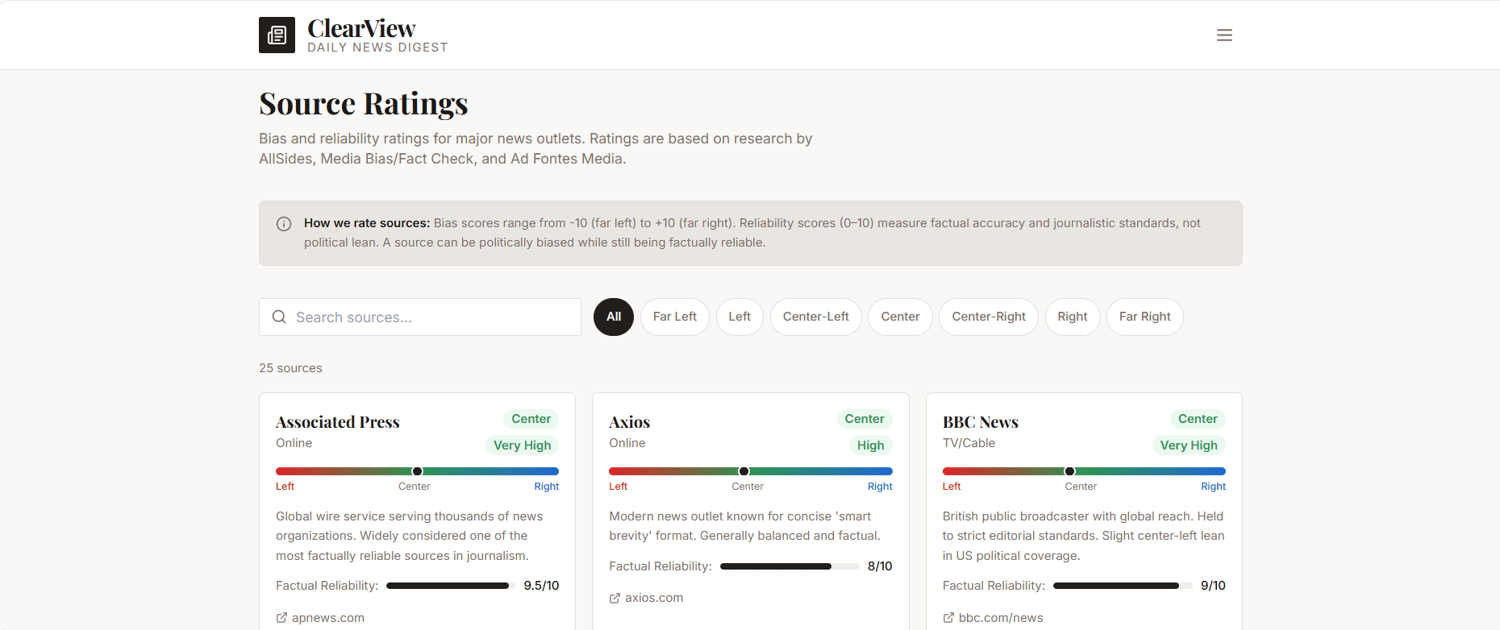
Task: Click the 9/10 reliability score
Action: 1213,586
